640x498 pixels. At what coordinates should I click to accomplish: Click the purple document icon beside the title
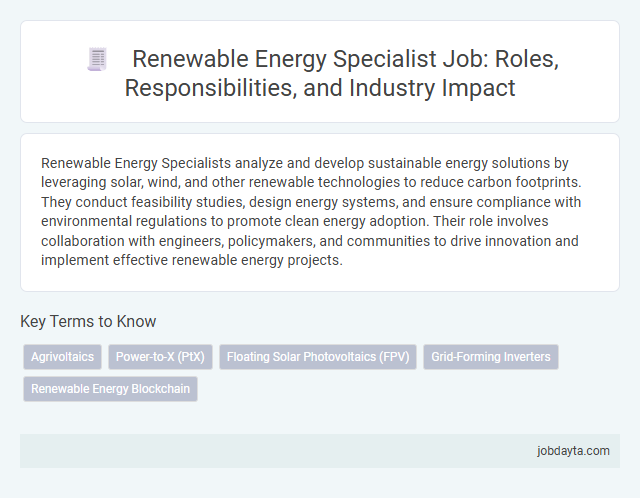(x=97, y=59)
